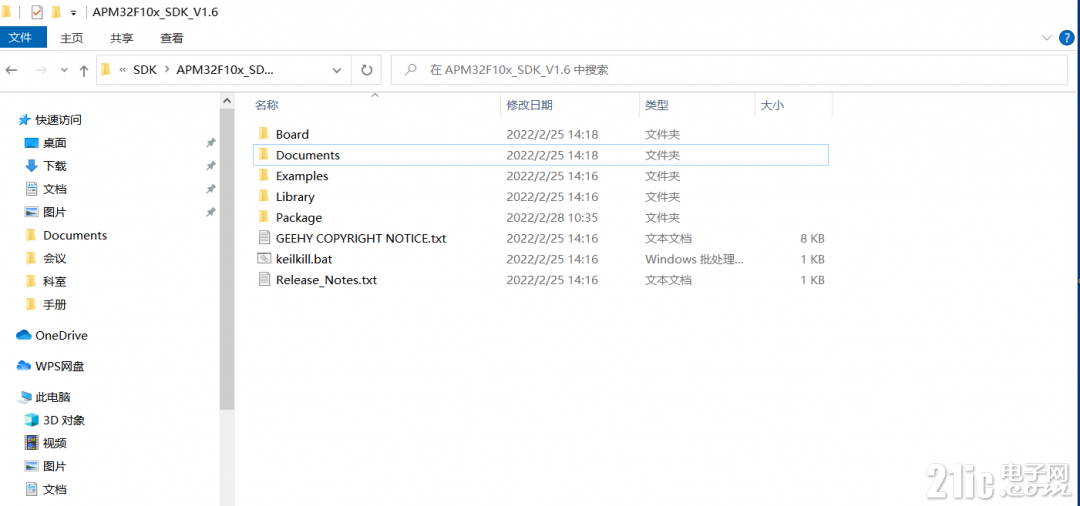Open 科室 folder in navigation pane
The width and height of the screenshot is (1080, 506).
coord(54,282)
